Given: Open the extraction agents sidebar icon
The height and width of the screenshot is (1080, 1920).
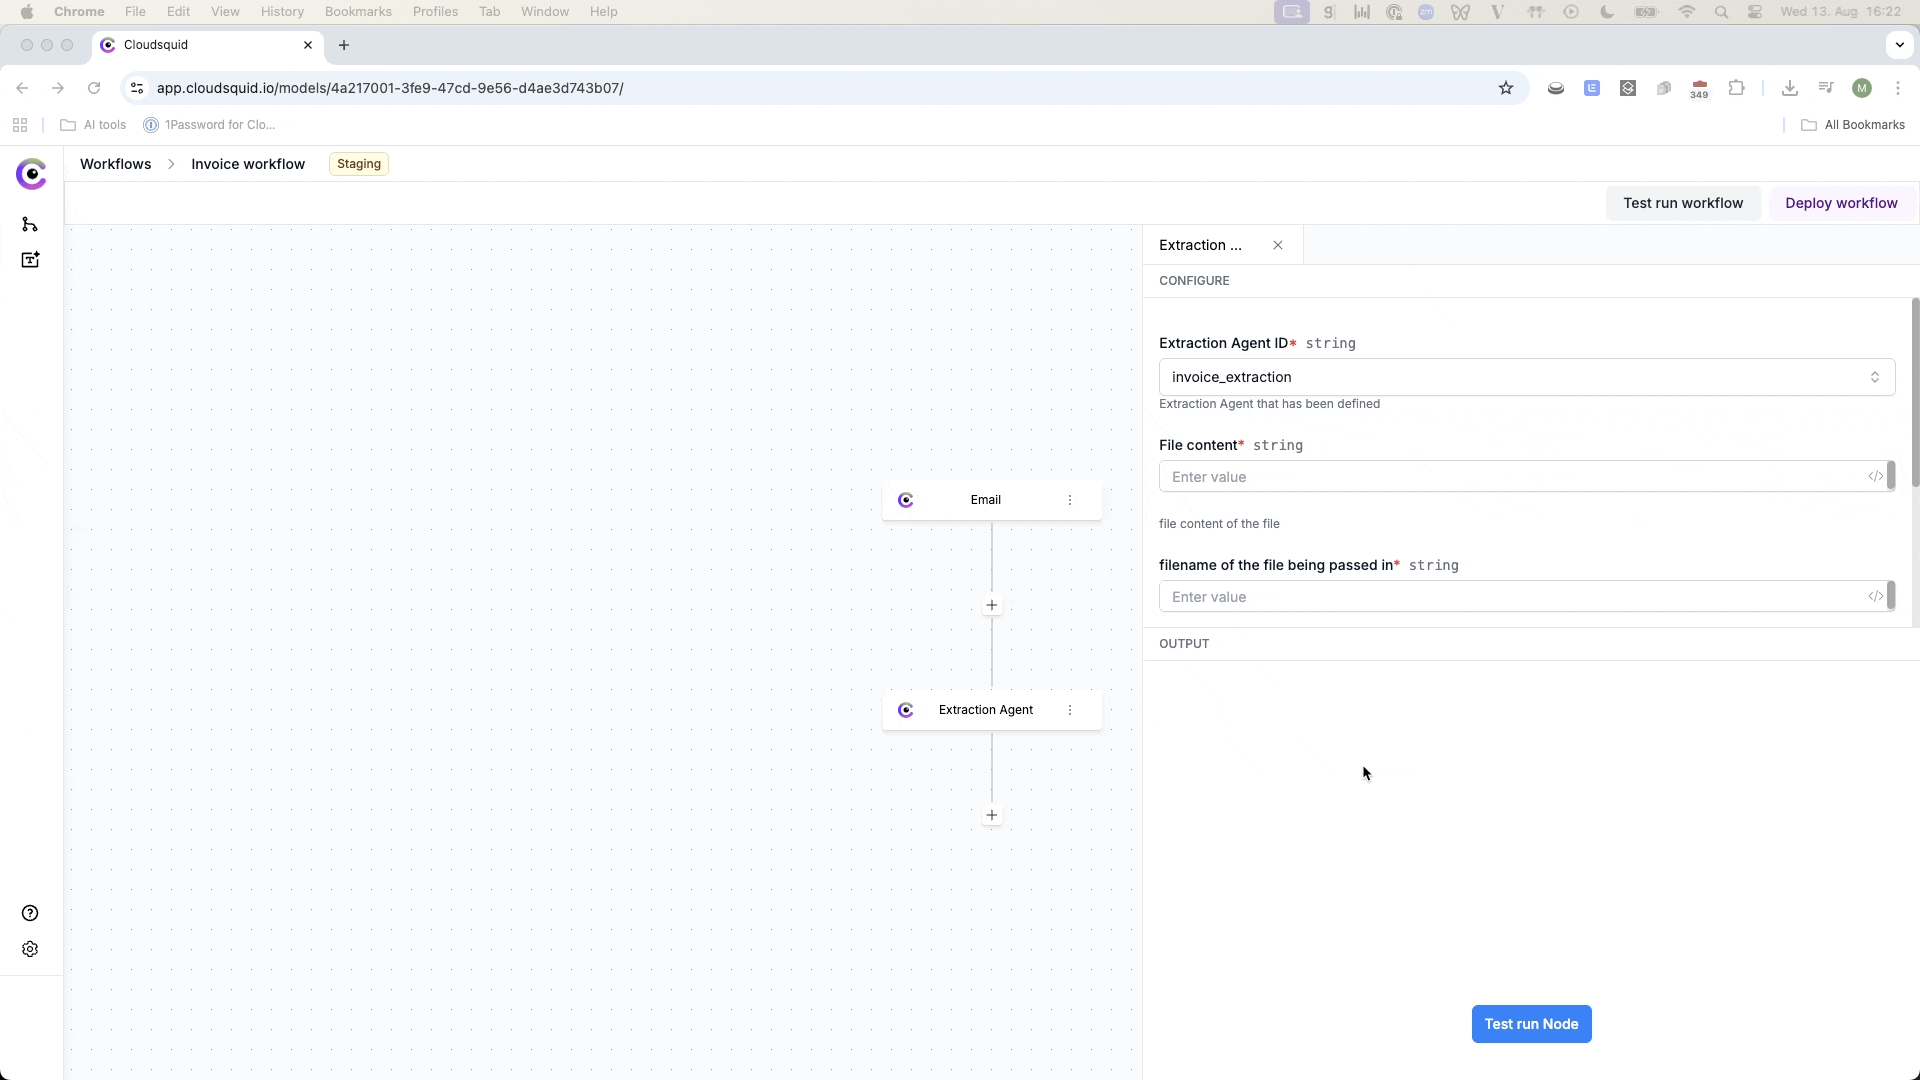Looking at the screenshot, I should tap(30, 260).
